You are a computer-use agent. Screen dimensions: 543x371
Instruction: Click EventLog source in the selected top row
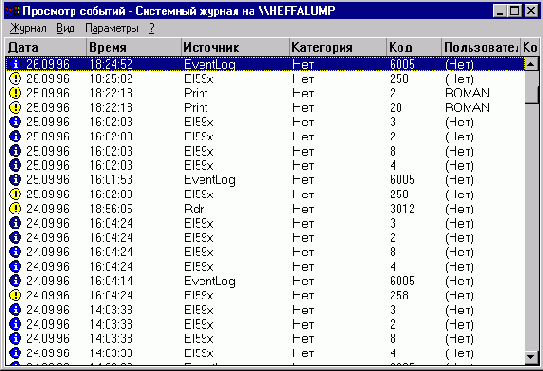click(210, 65)
